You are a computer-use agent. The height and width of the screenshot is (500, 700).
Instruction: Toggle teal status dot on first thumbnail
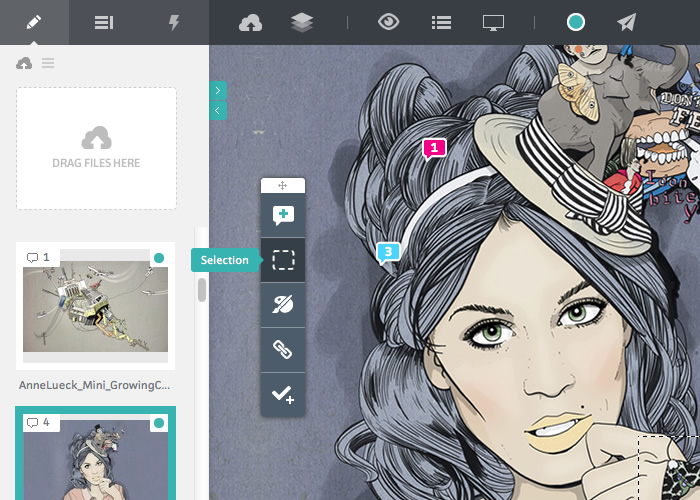pos(159,258)
